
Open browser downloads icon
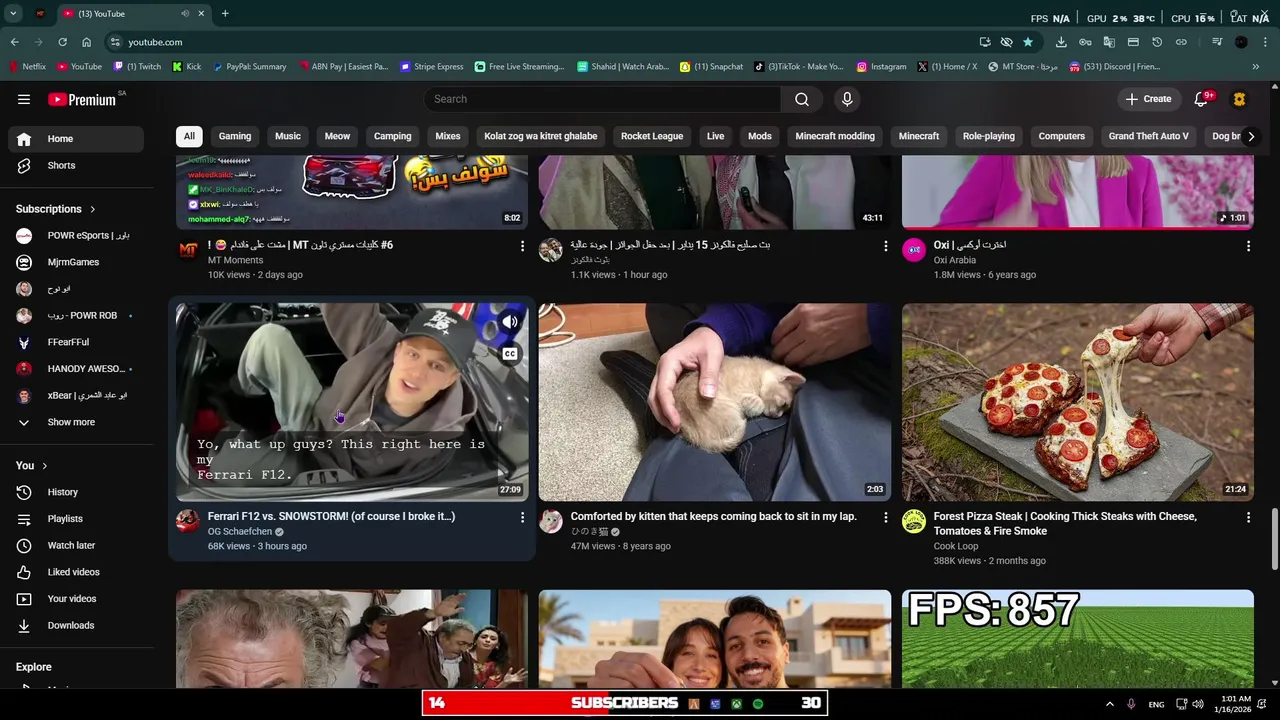click(x=1061, y=42)
